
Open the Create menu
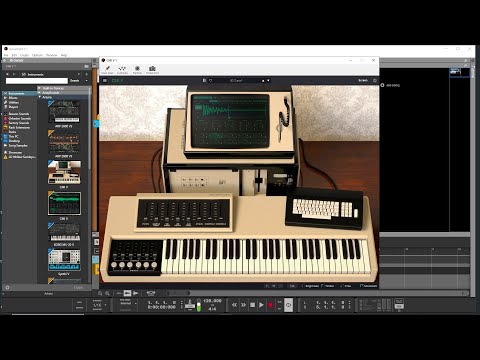pos(25,55)
